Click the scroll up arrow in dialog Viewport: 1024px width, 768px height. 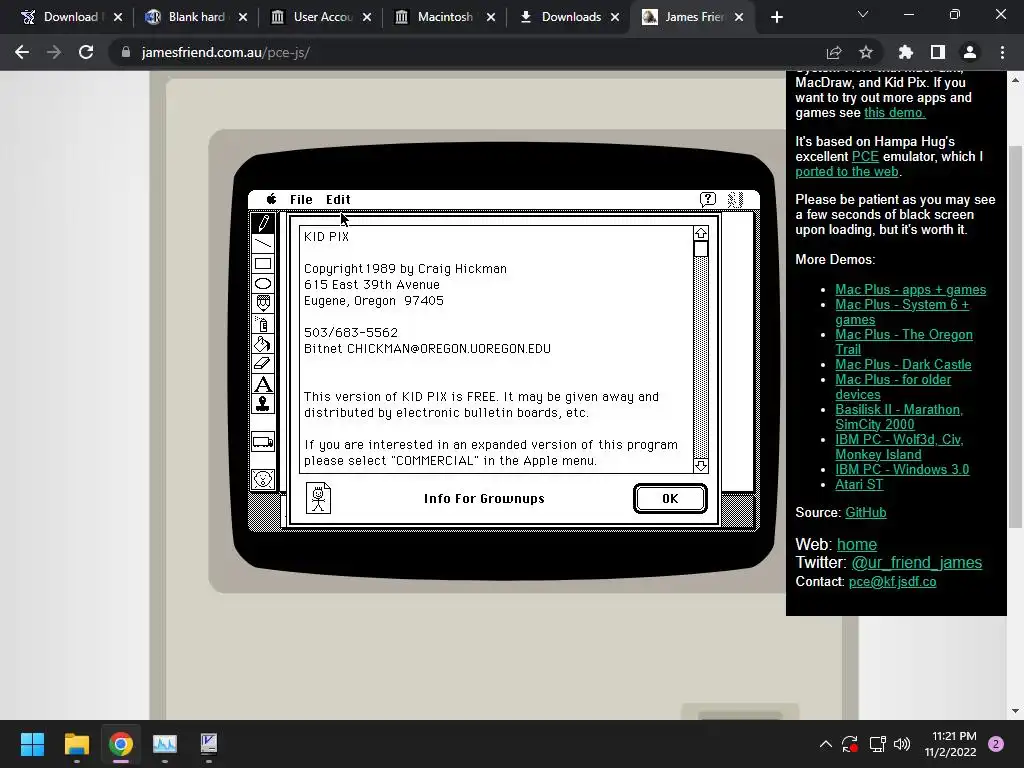[x=701, y=234]
